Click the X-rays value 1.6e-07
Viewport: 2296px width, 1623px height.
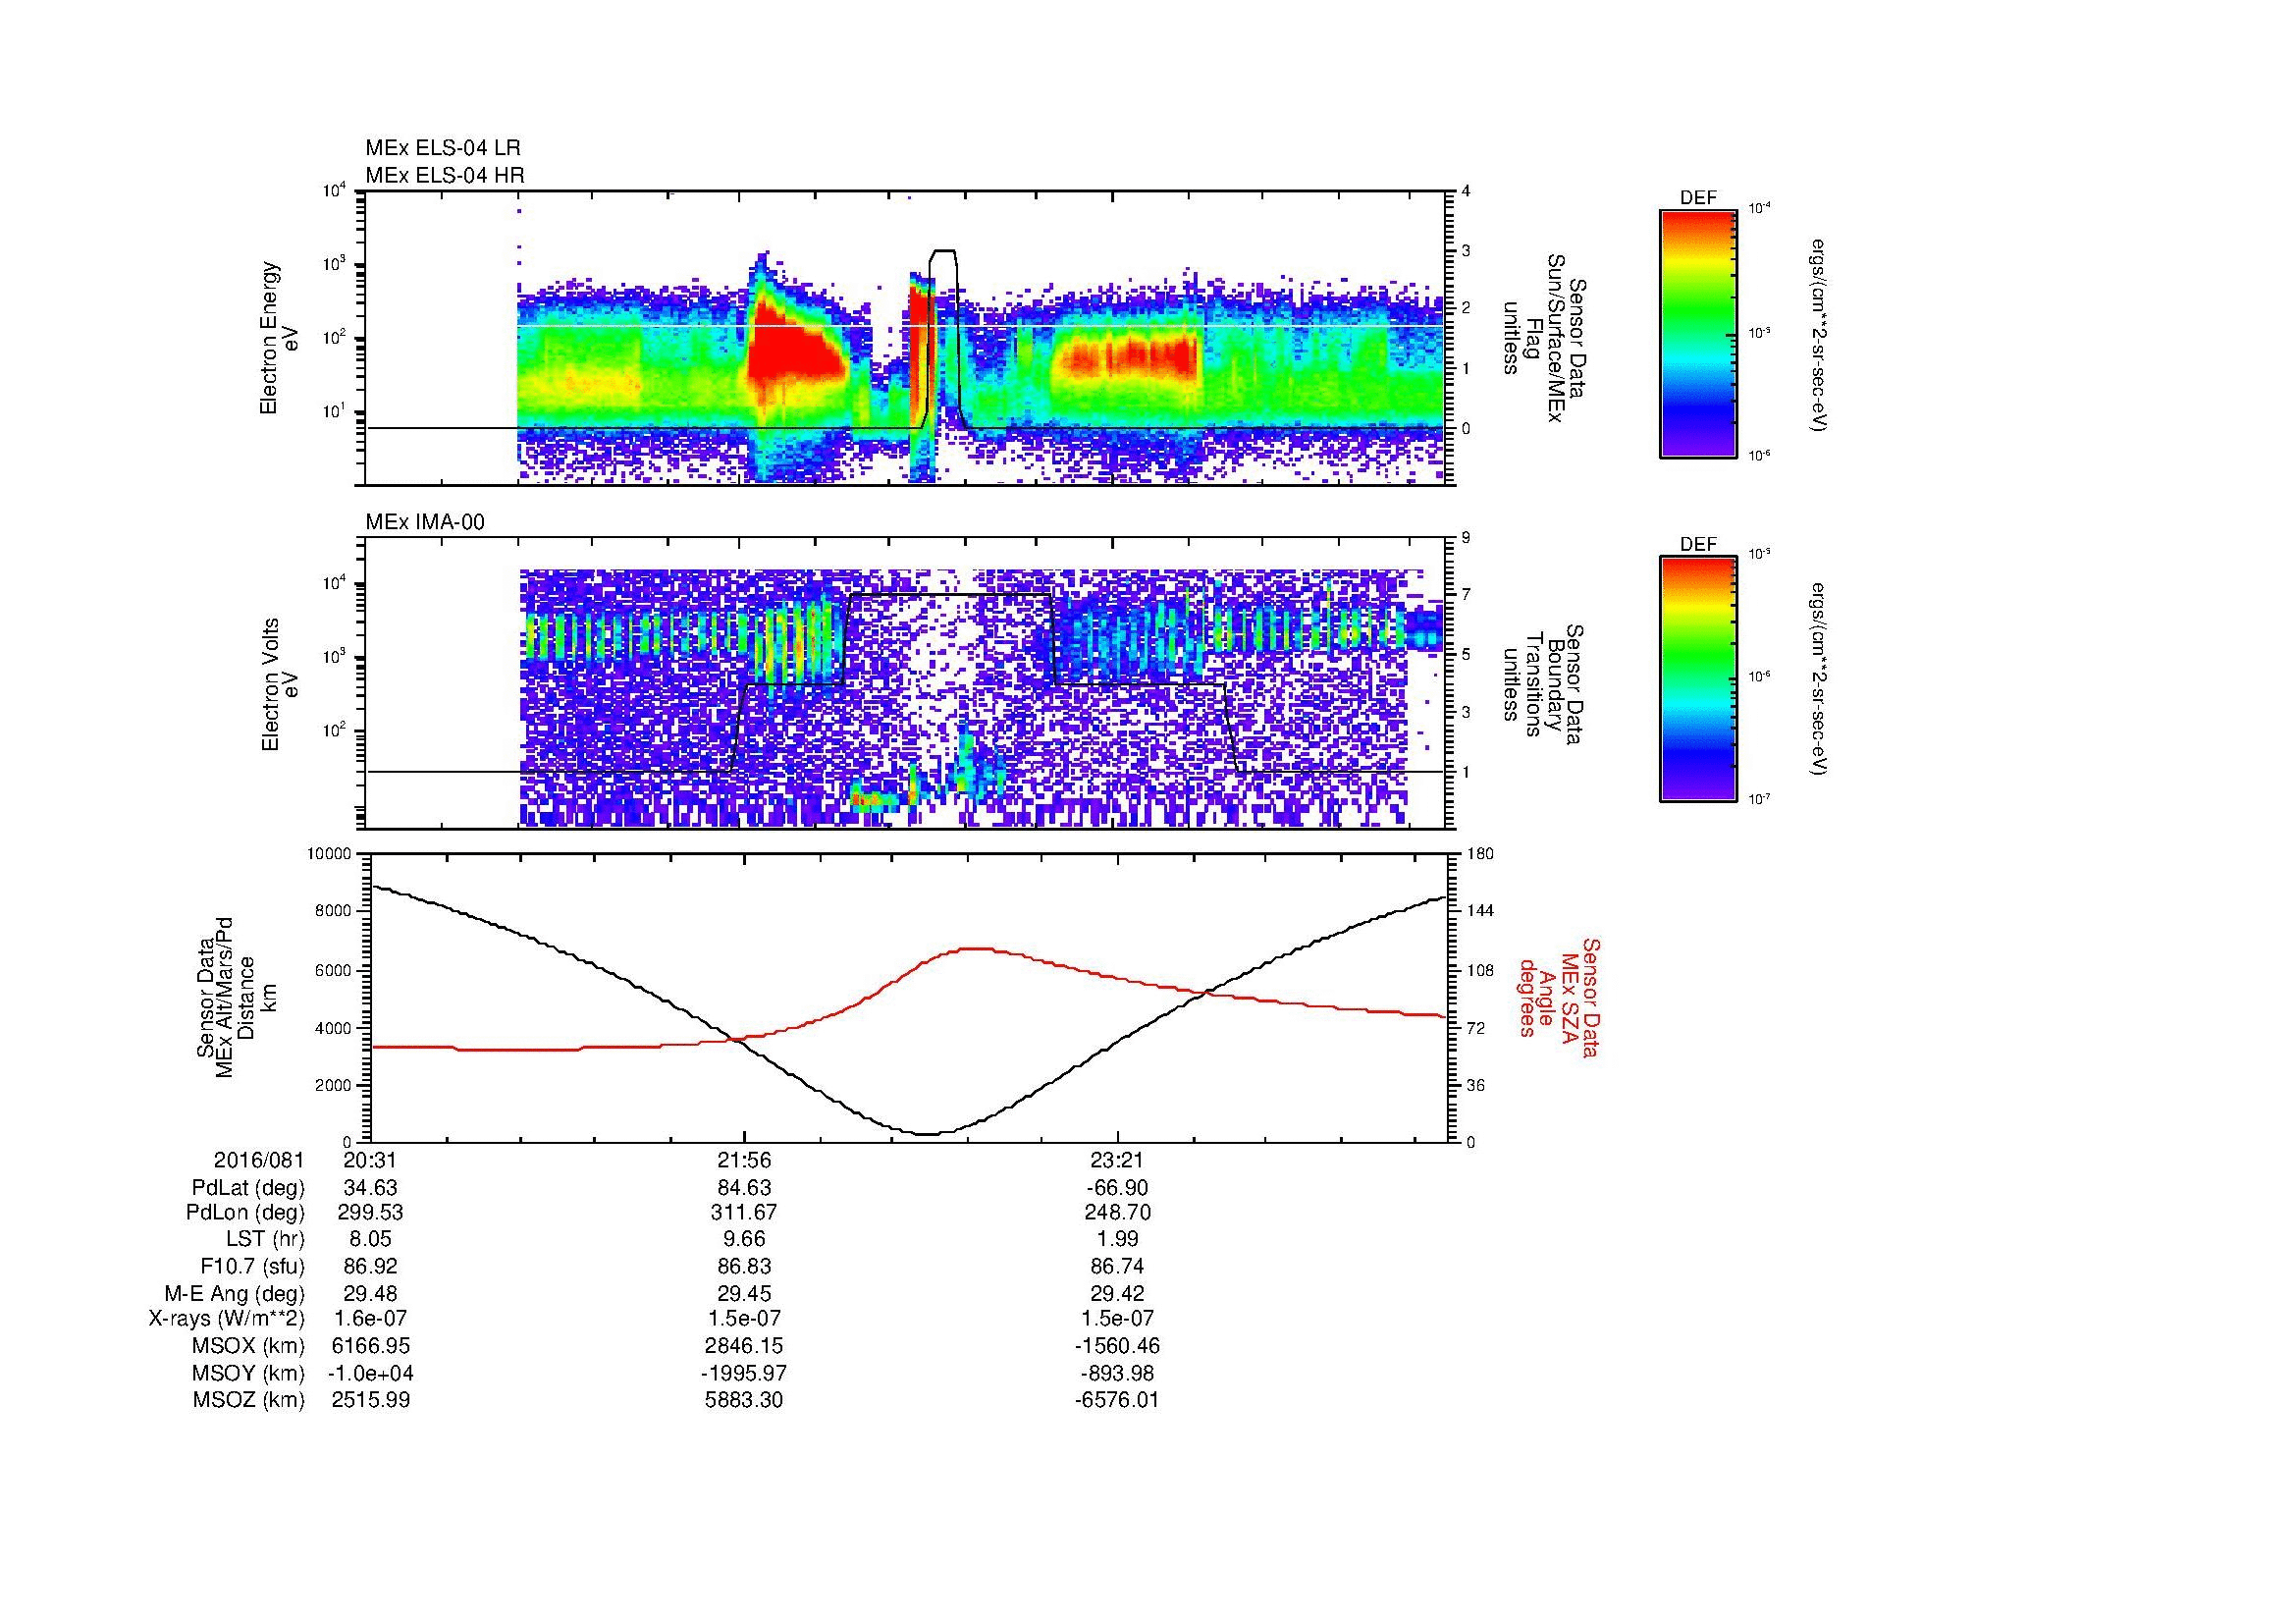370,1319
